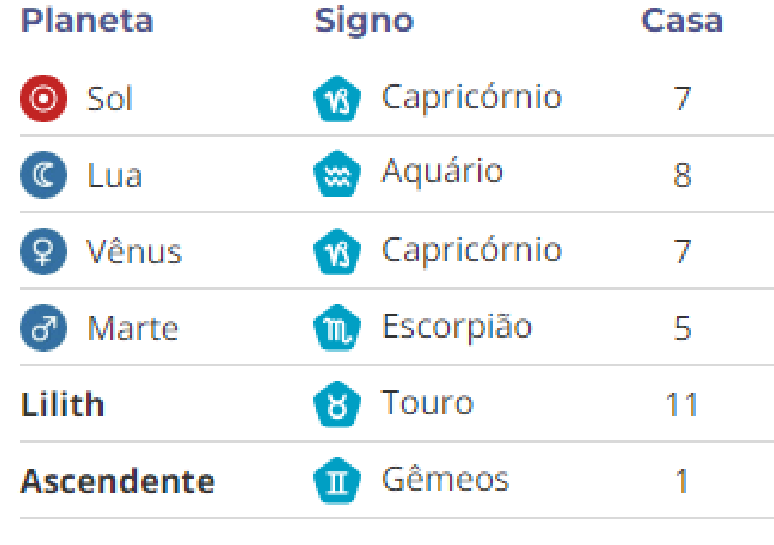This screenshot has width=774, height=545.
Task: Select the Lilith row label
Action: (x=62, y=405)
